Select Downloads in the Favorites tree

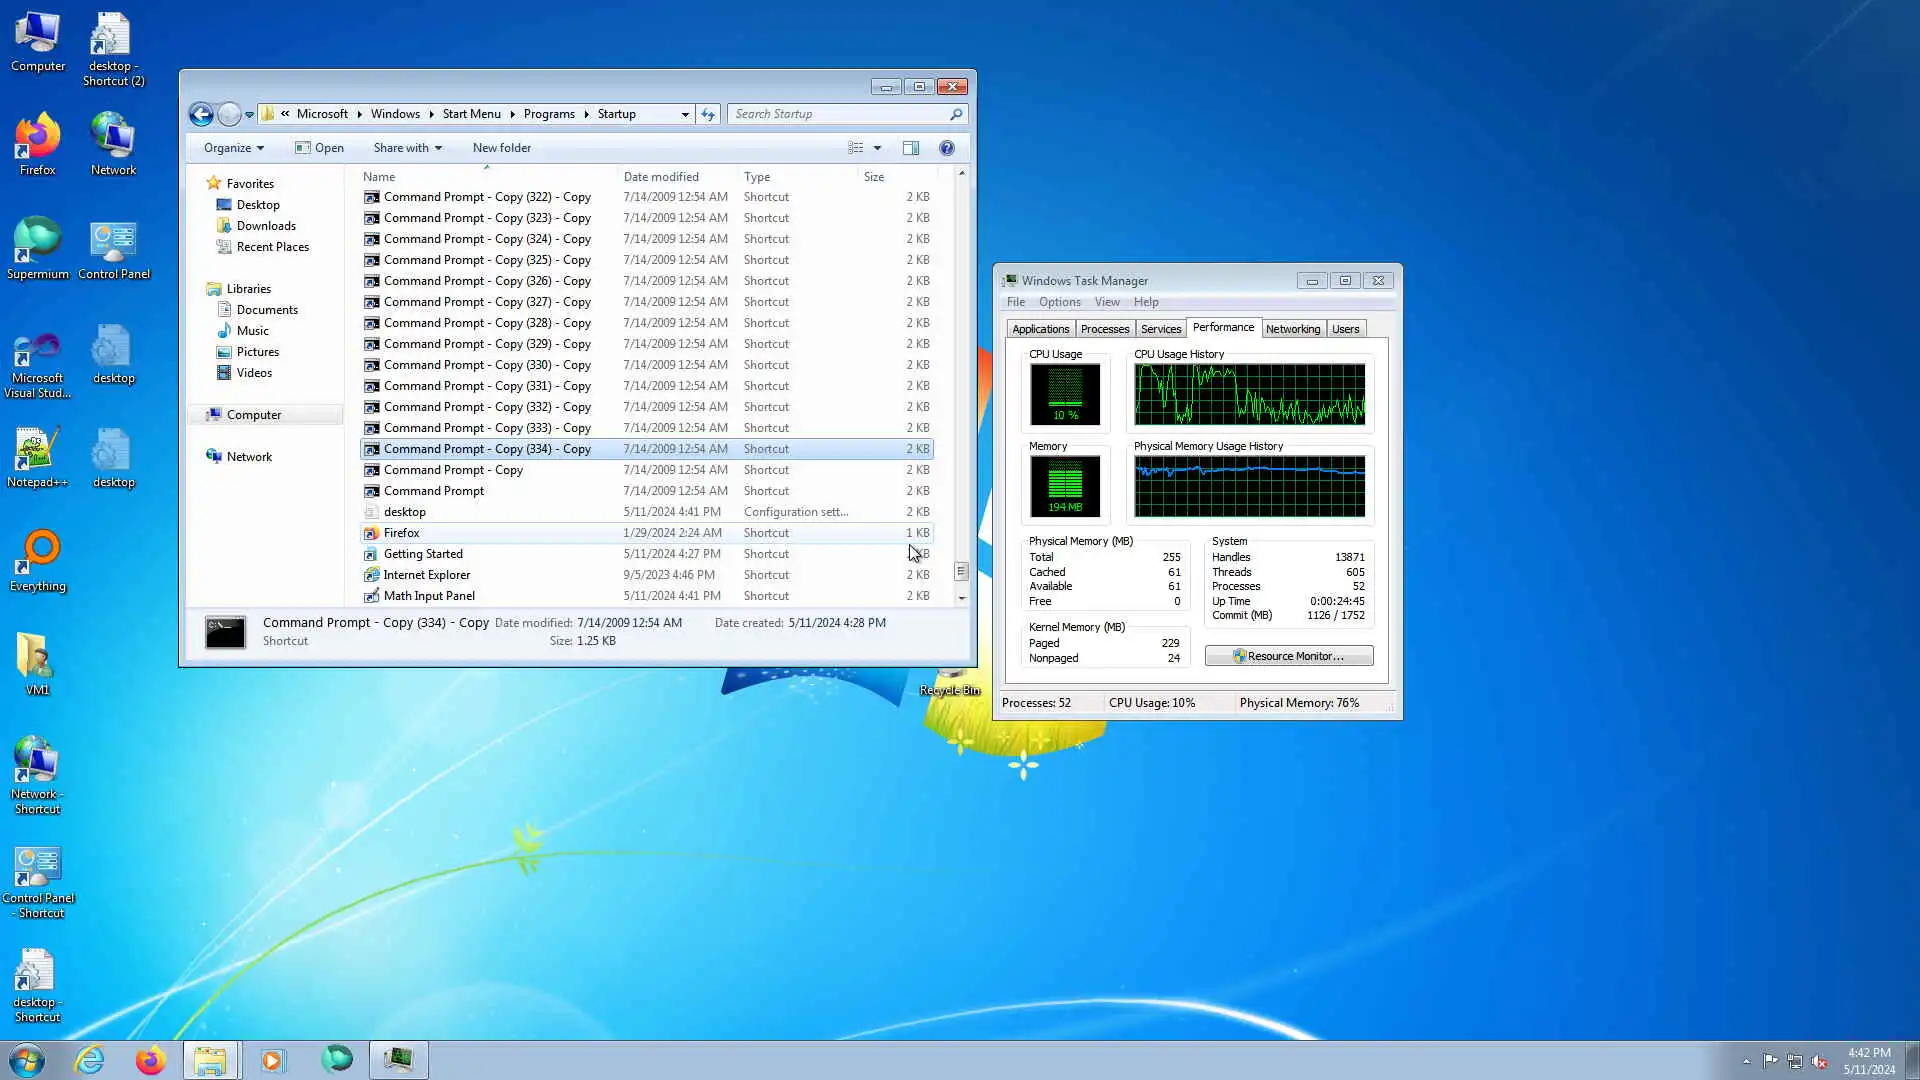click(x=266, y=226)
